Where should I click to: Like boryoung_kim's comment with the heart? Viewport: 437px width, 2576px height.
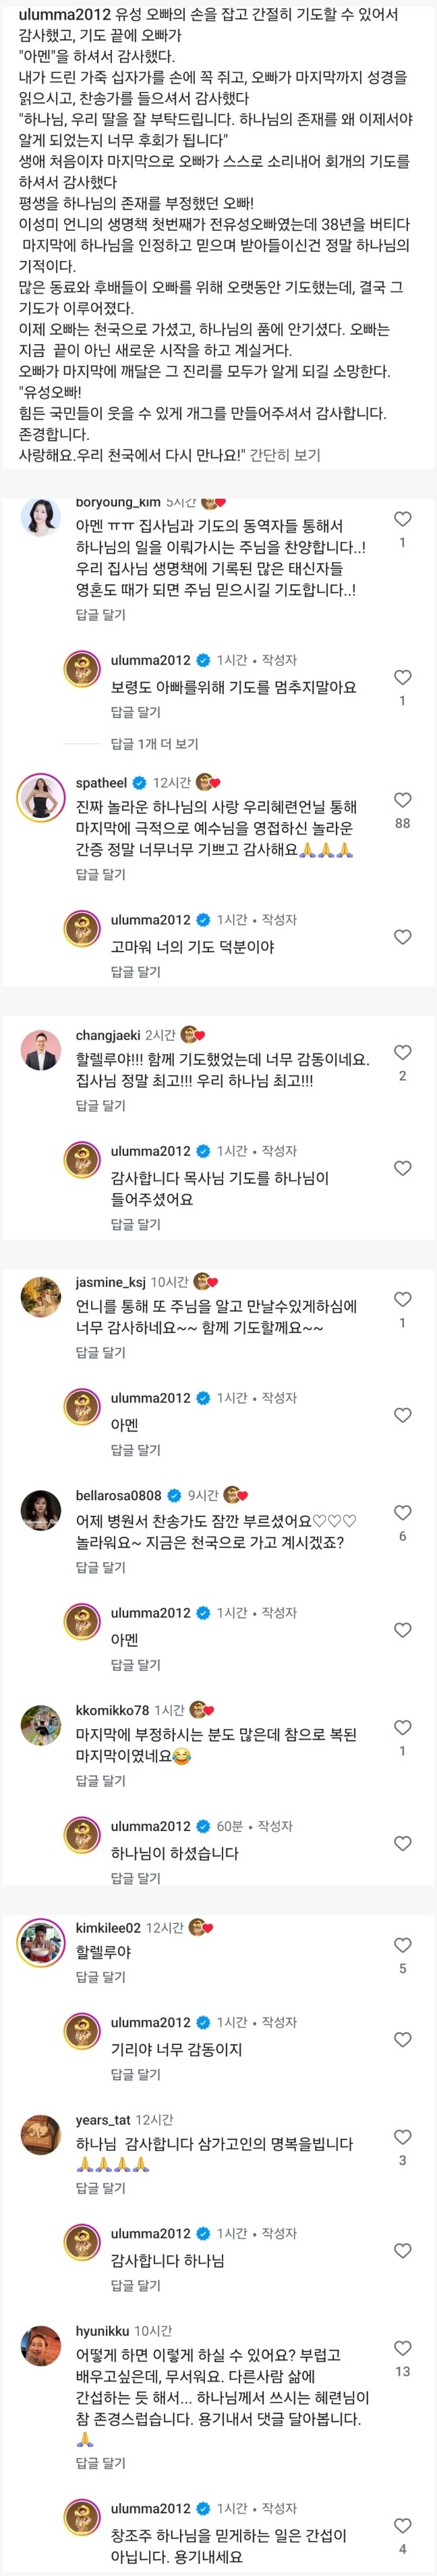point(402,519)
